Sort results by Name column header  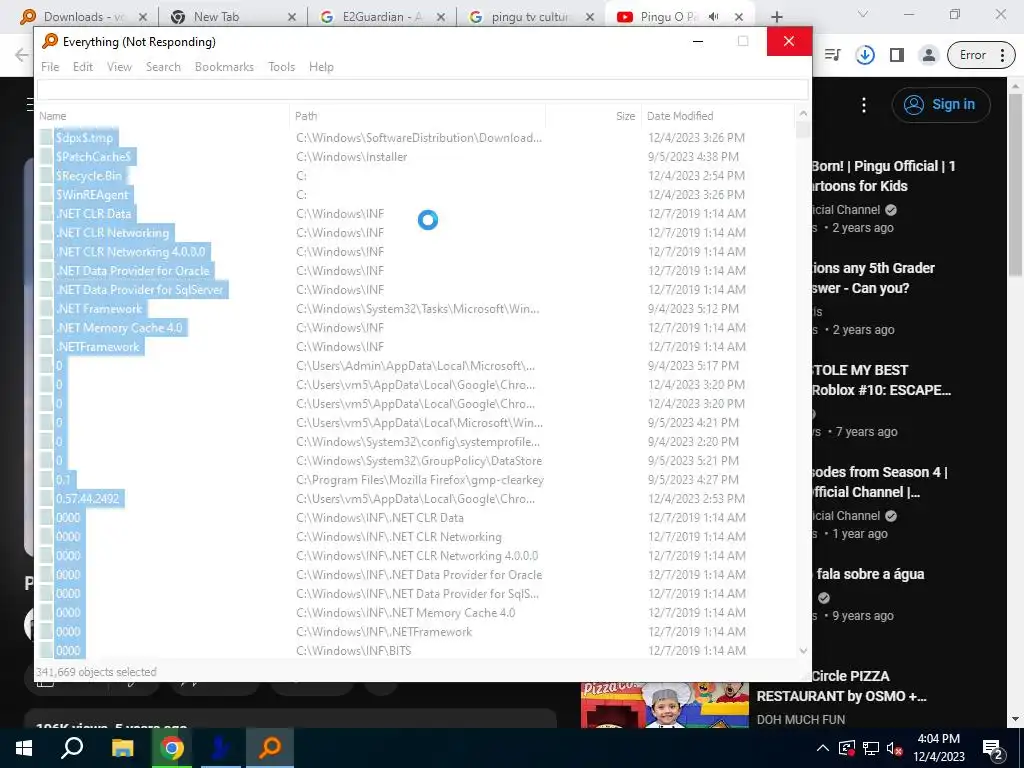point(163,116)
